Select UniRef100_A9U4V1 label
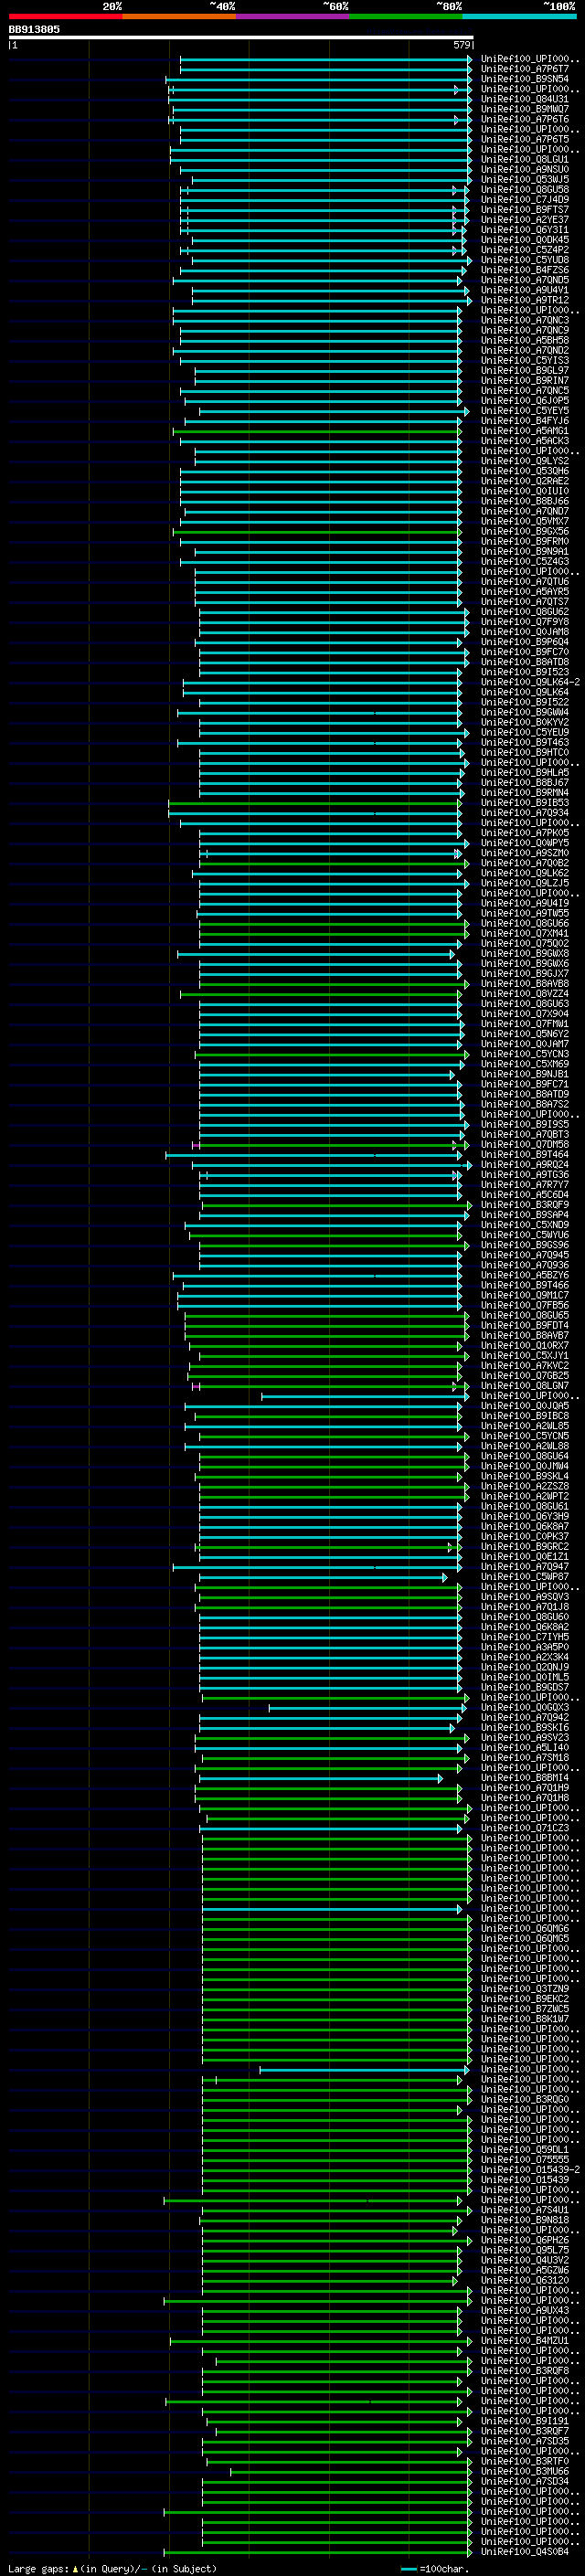The height and width of the screenshot is (2576, 585). (524, 290)
